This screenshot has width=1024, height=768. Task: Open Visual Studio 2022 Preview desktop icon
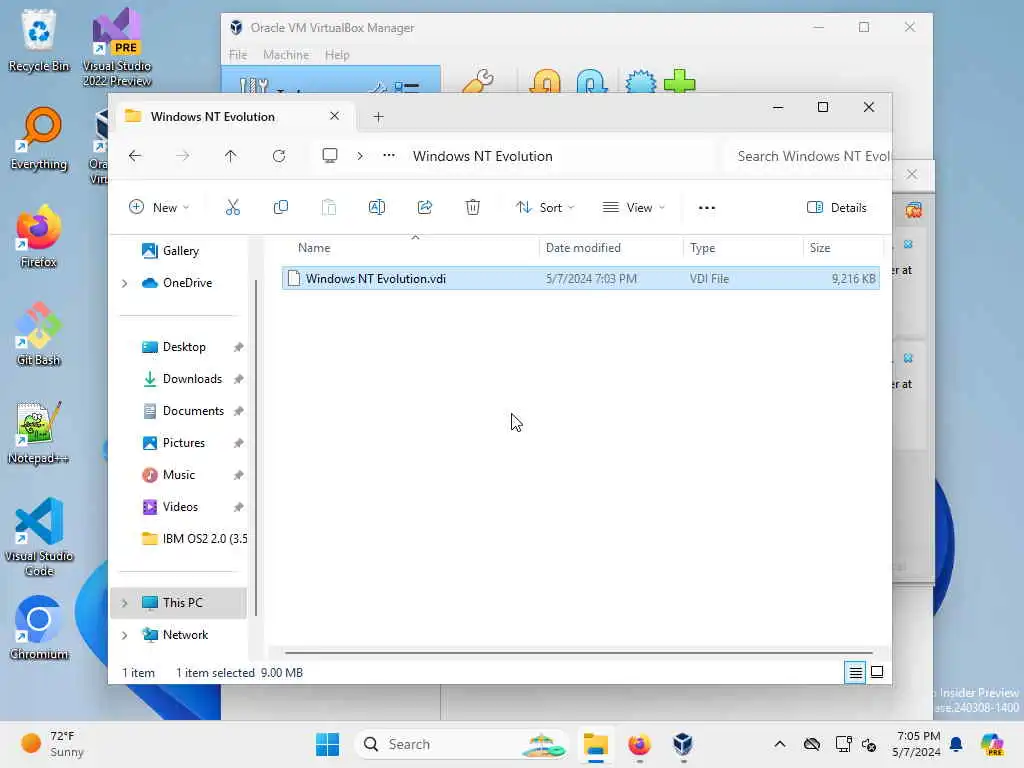coord(117,48)
